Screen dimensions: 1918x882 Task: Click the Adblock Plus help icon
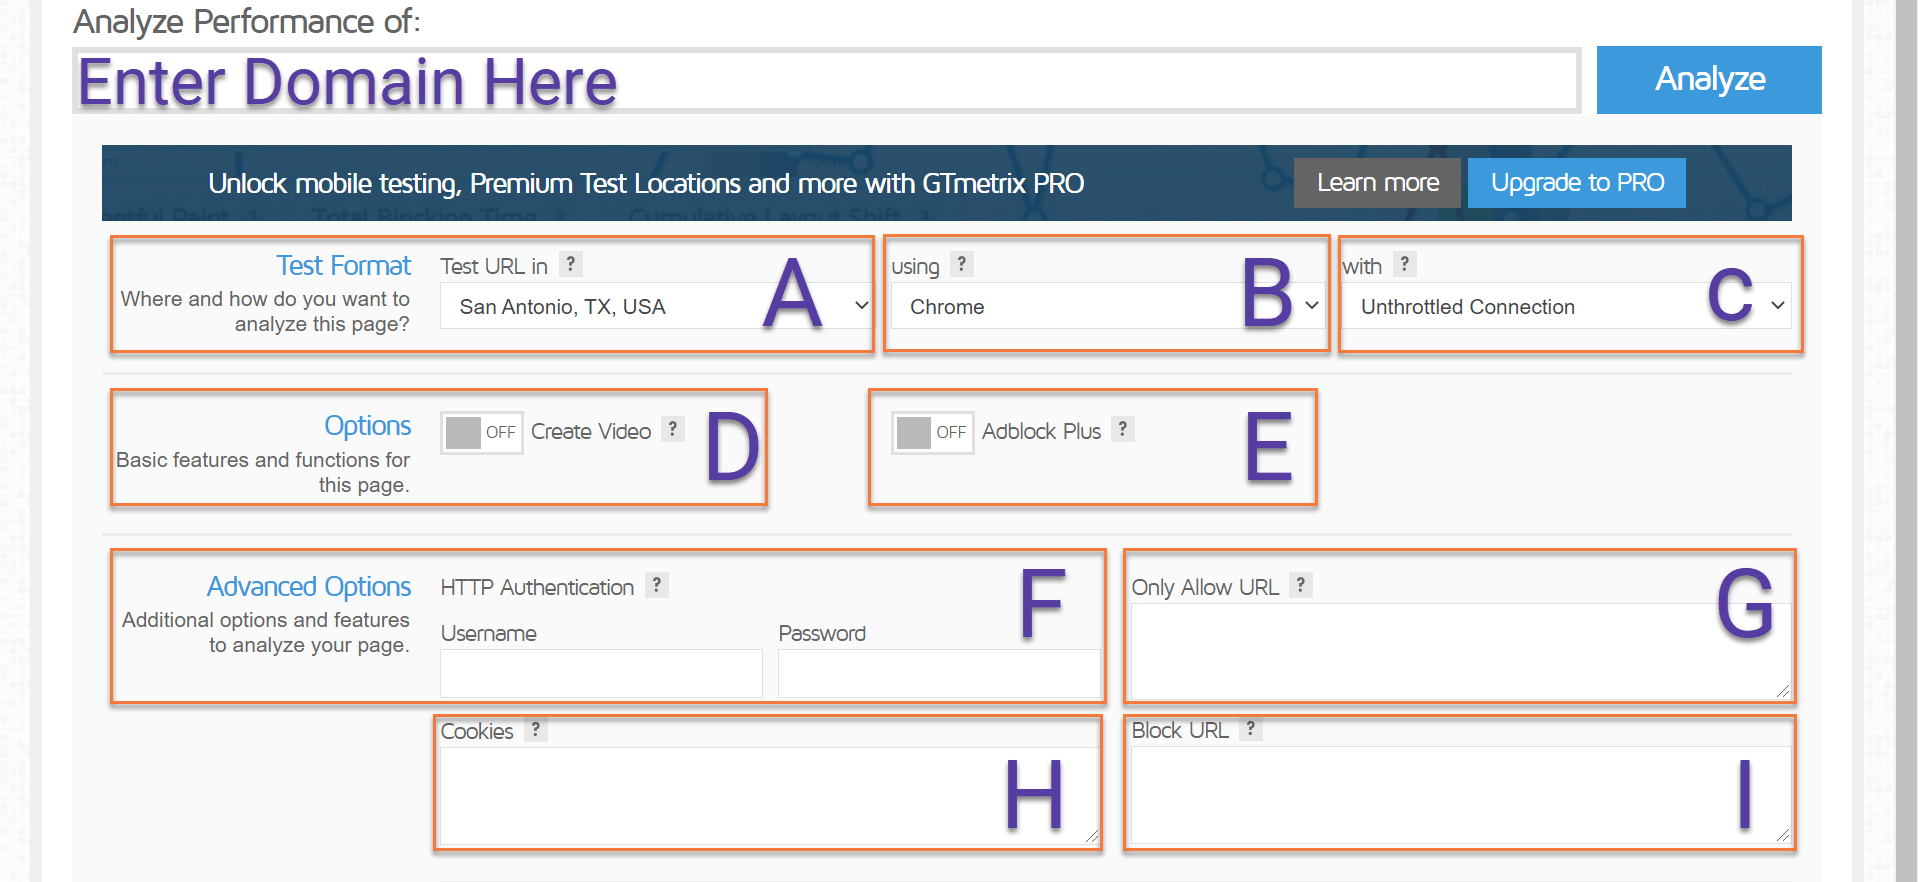coord(1123,429)
